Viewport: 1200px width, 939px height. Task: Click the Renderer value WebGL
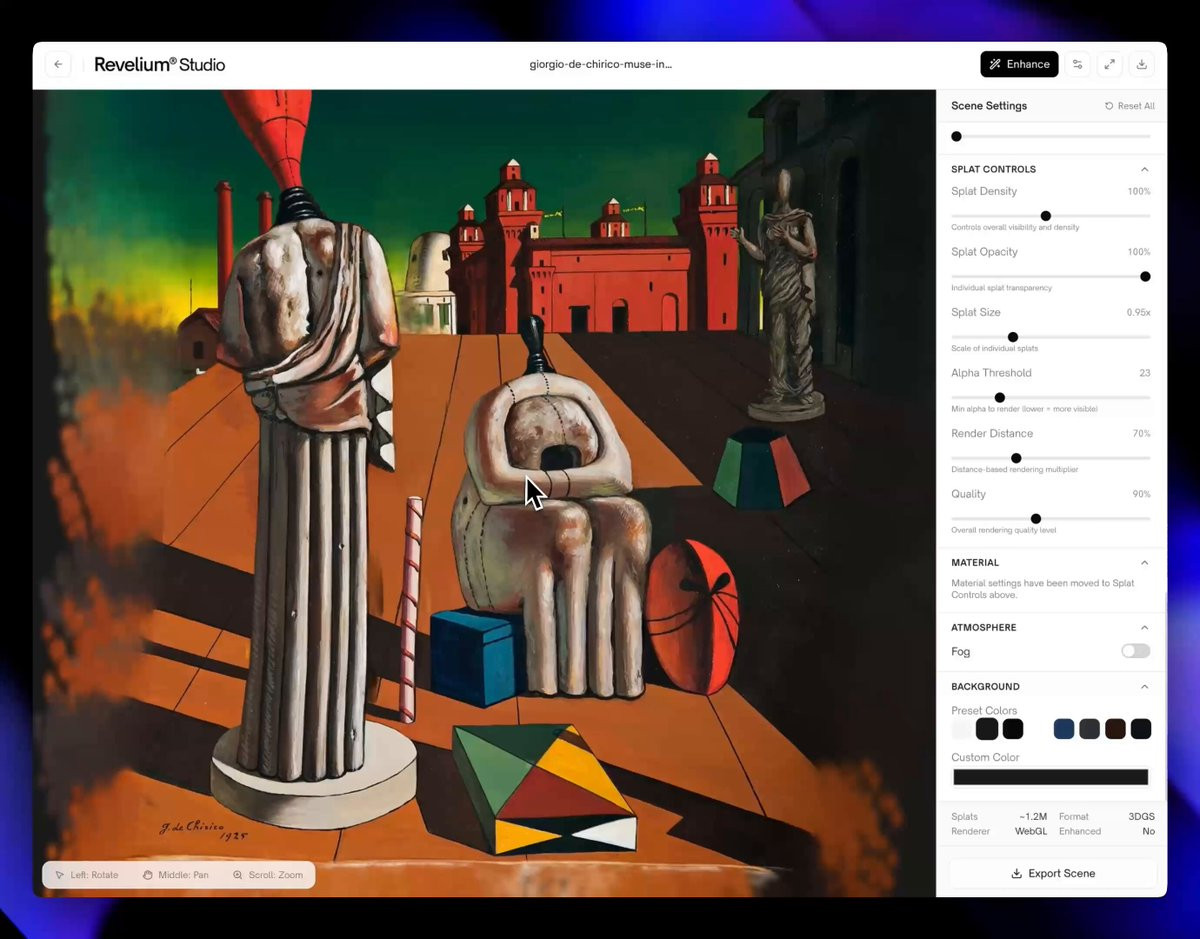[x=1031, y=831]
